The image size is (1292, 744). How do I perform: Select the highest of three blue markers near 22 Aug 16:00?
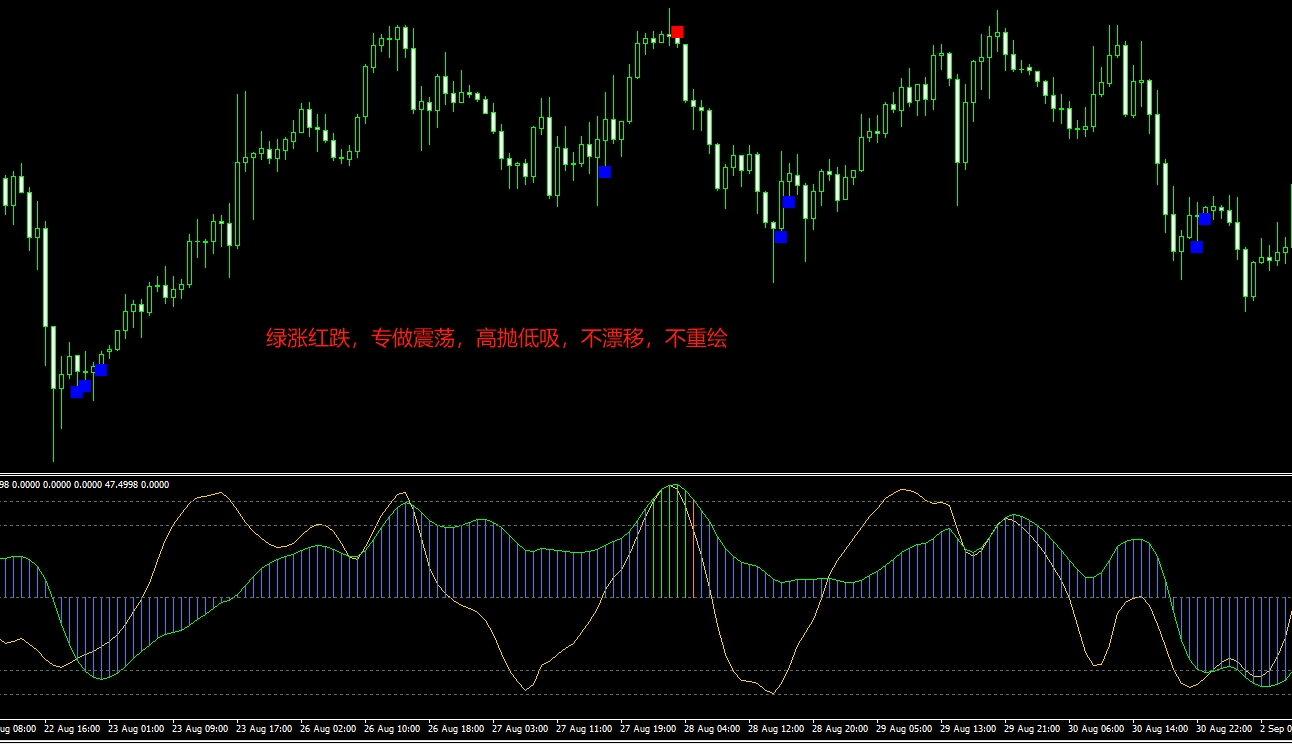click(x=101, y=370)
